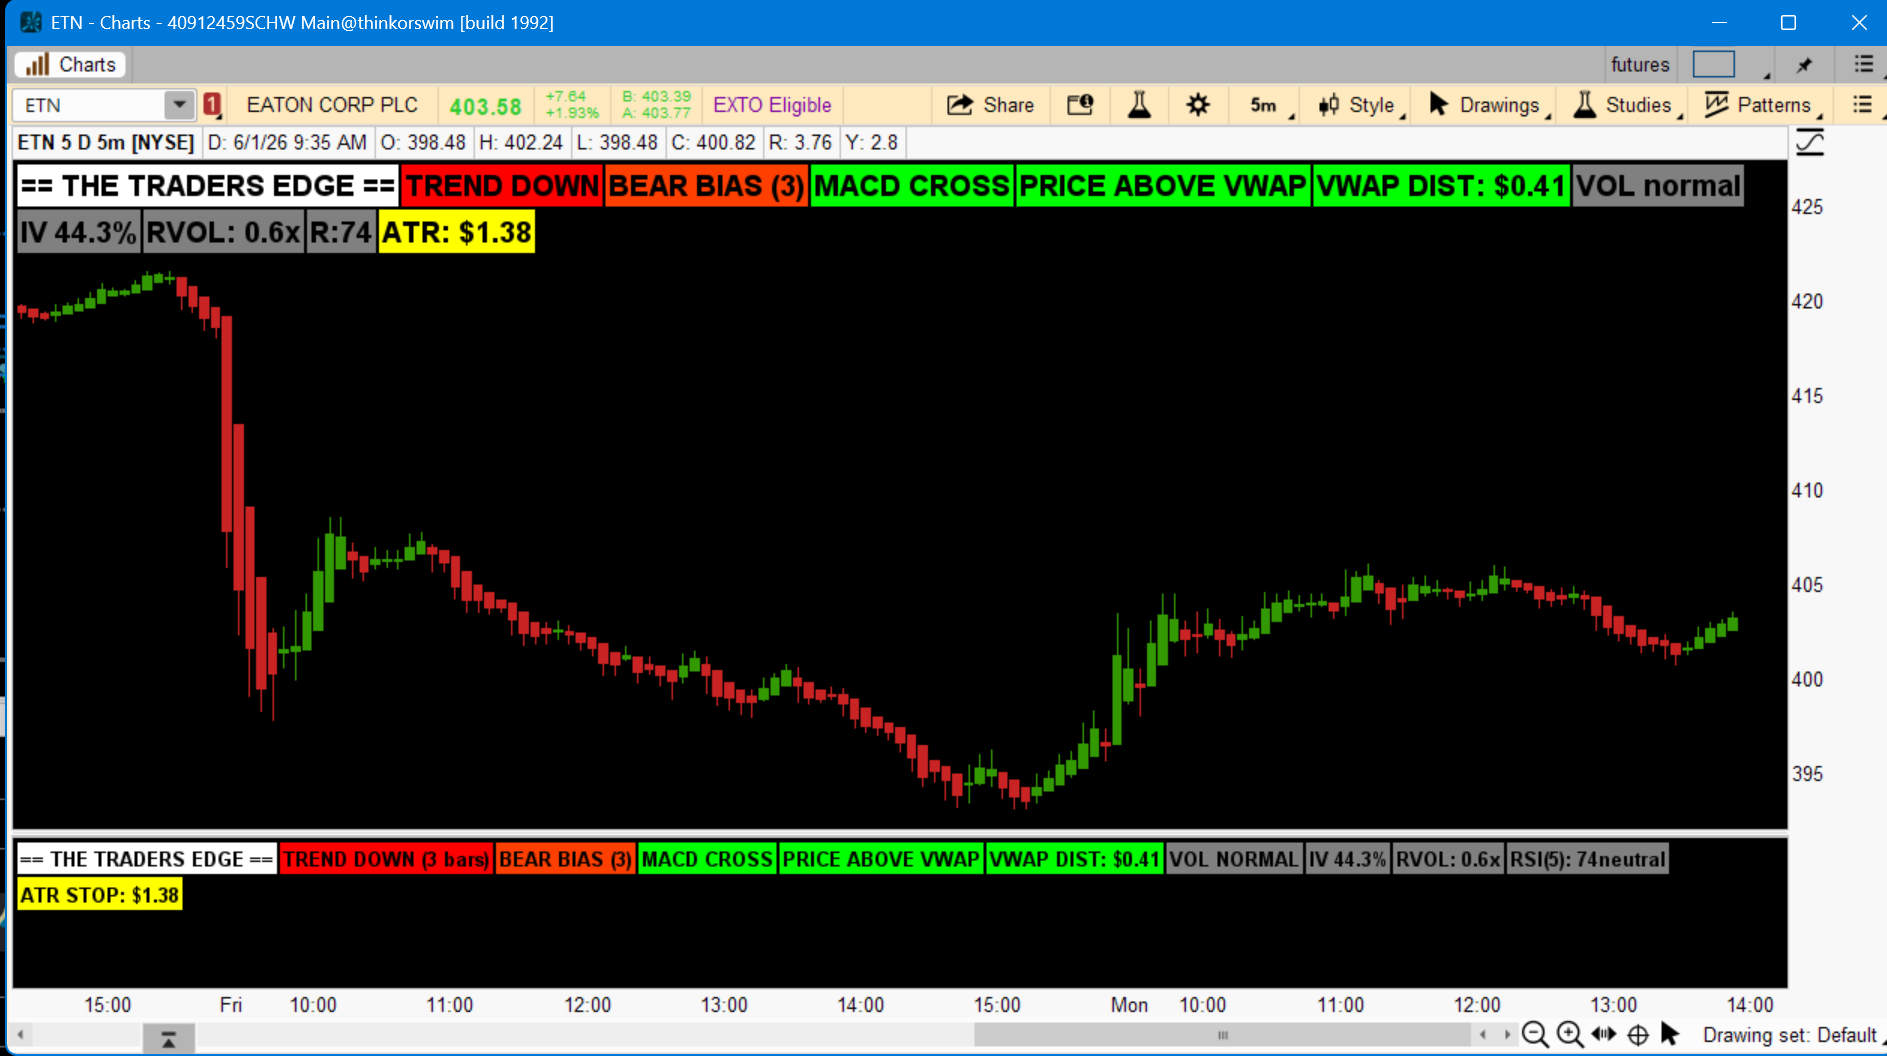Click the 425 price axis label
The image size is (1887, 1056).
tap(1807, 207)
